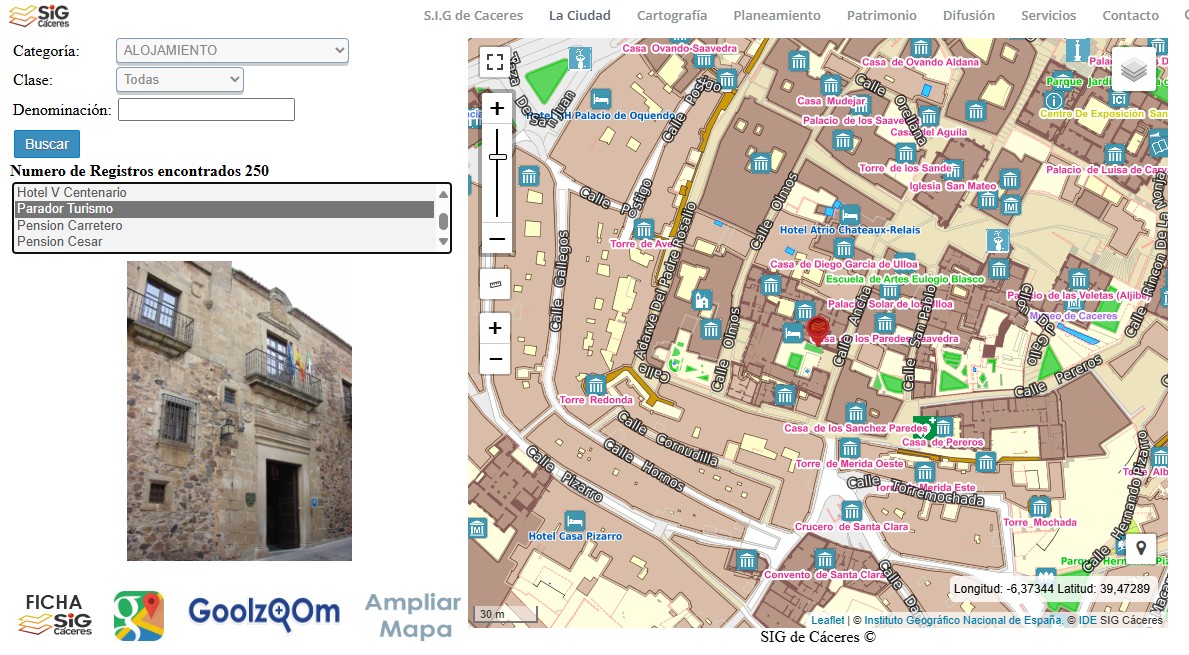Viewport: 1189px width, 655px height.
Task: Select the ruler measurement tool on map
Action: pyautogui.click(x=495, y=283)
